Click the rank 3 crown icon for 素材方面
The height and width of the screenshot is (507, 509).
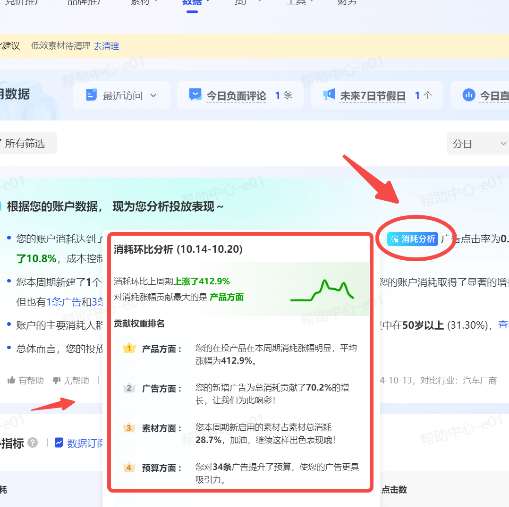(129, 427)
